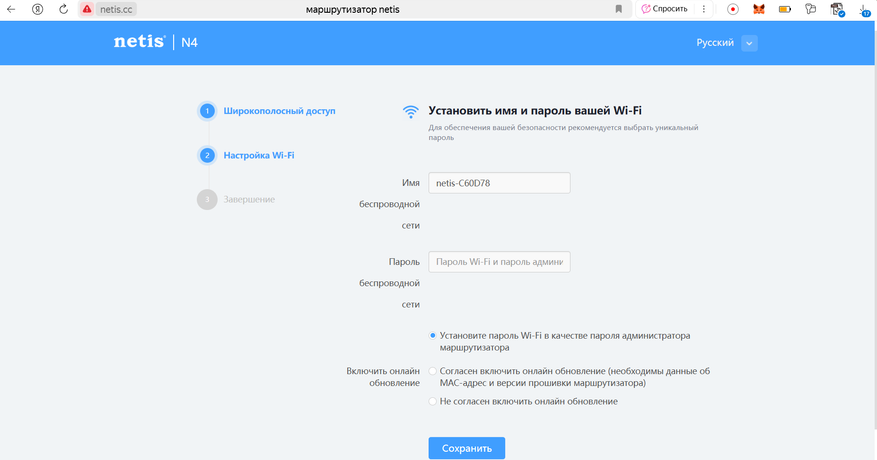Open Завершение step
Viewport: 877px width, 460px height.
tap(249, 199)
